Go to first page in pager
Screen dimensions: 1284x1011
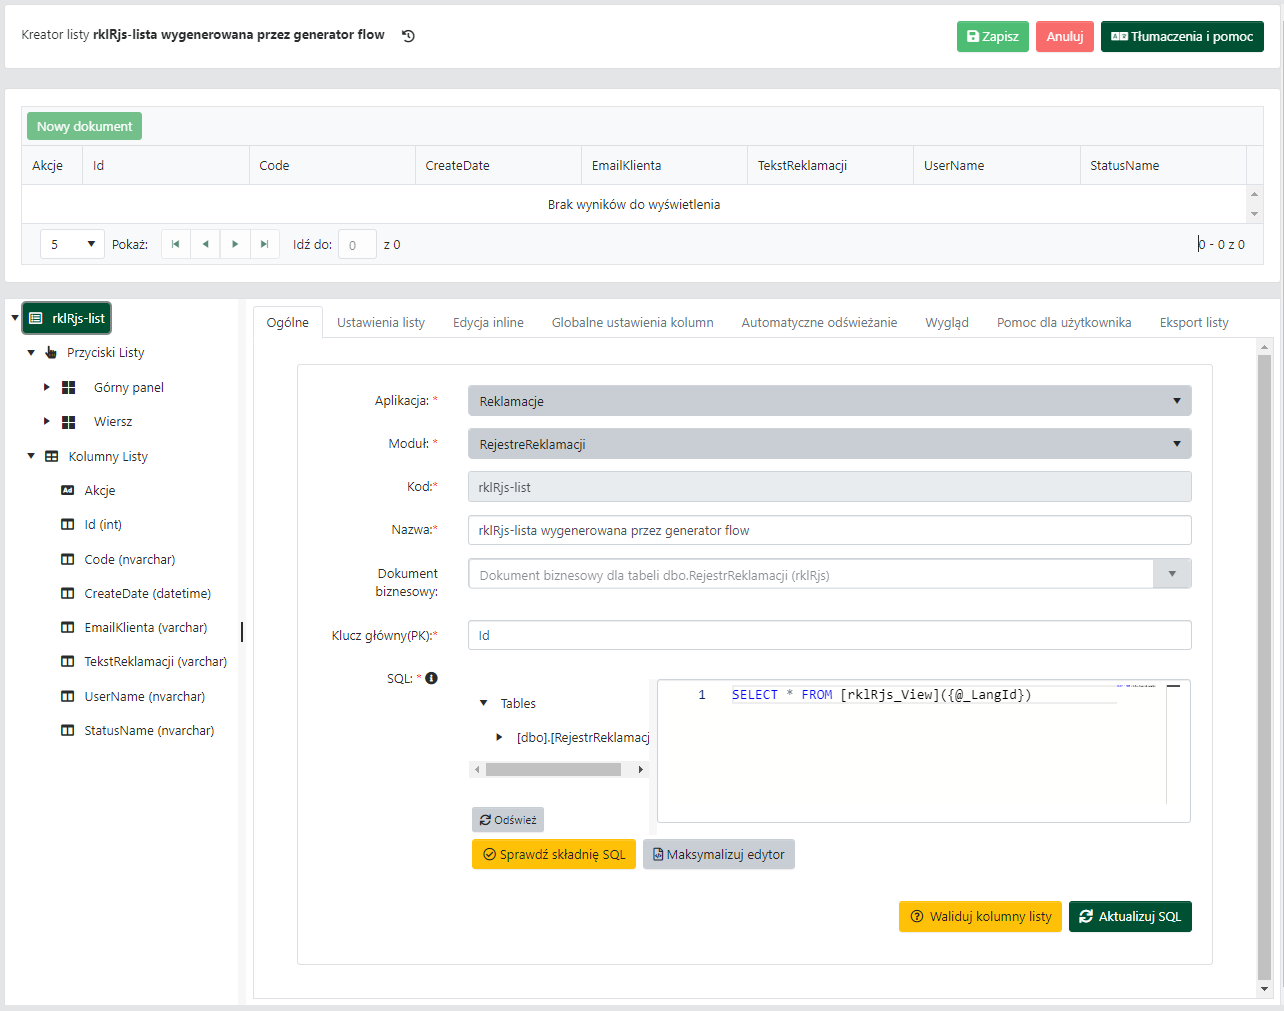(x=176, y=244)
